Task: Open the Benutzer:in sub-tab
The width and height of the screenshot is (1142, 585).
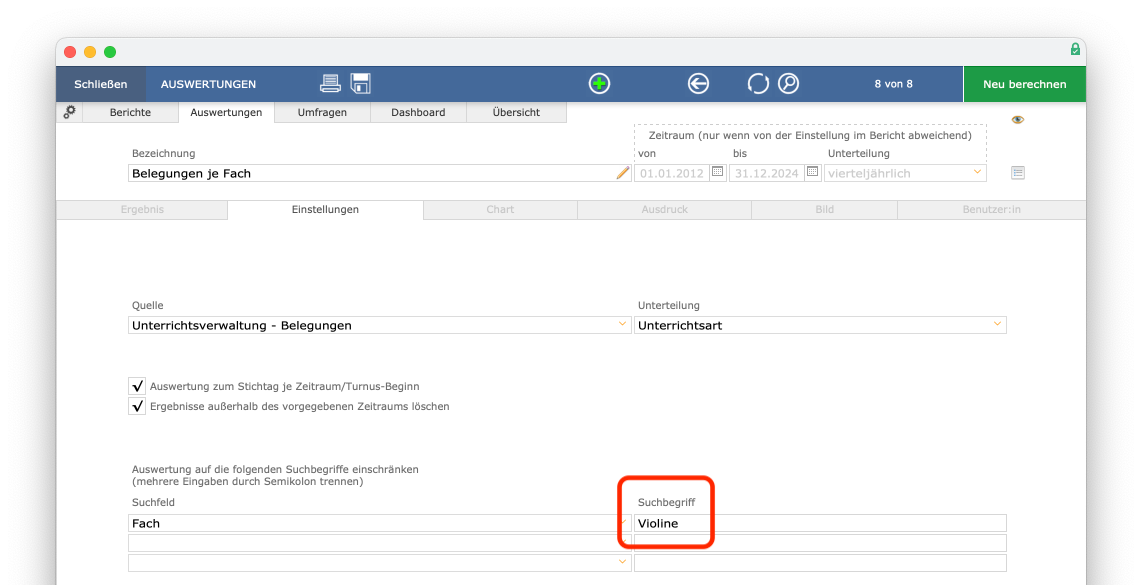Action: click(991, 209)
